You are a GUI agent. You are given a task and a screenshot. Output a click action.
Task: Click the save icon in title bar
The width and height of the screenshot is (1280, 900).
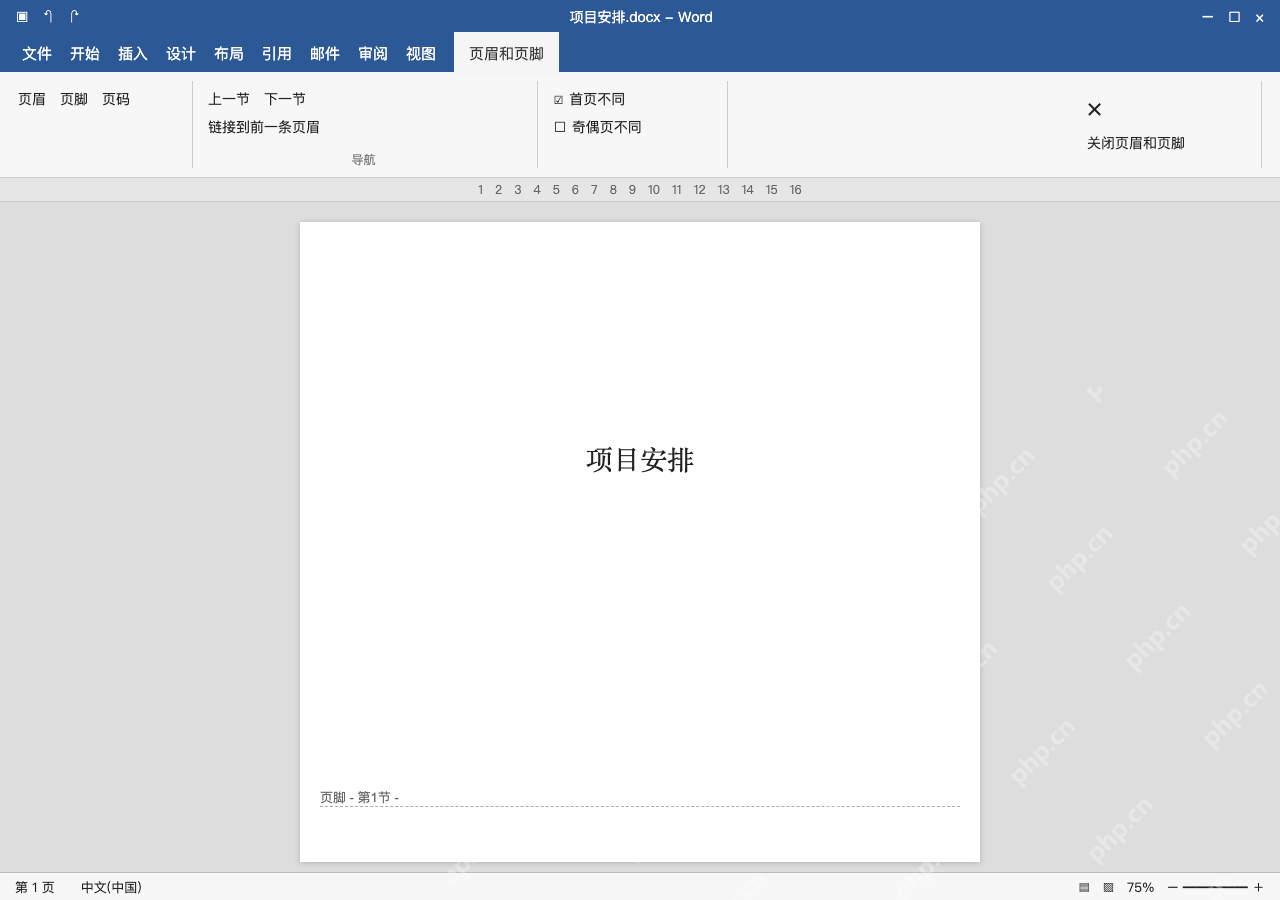pyautogui.click(x=22, y=17)
